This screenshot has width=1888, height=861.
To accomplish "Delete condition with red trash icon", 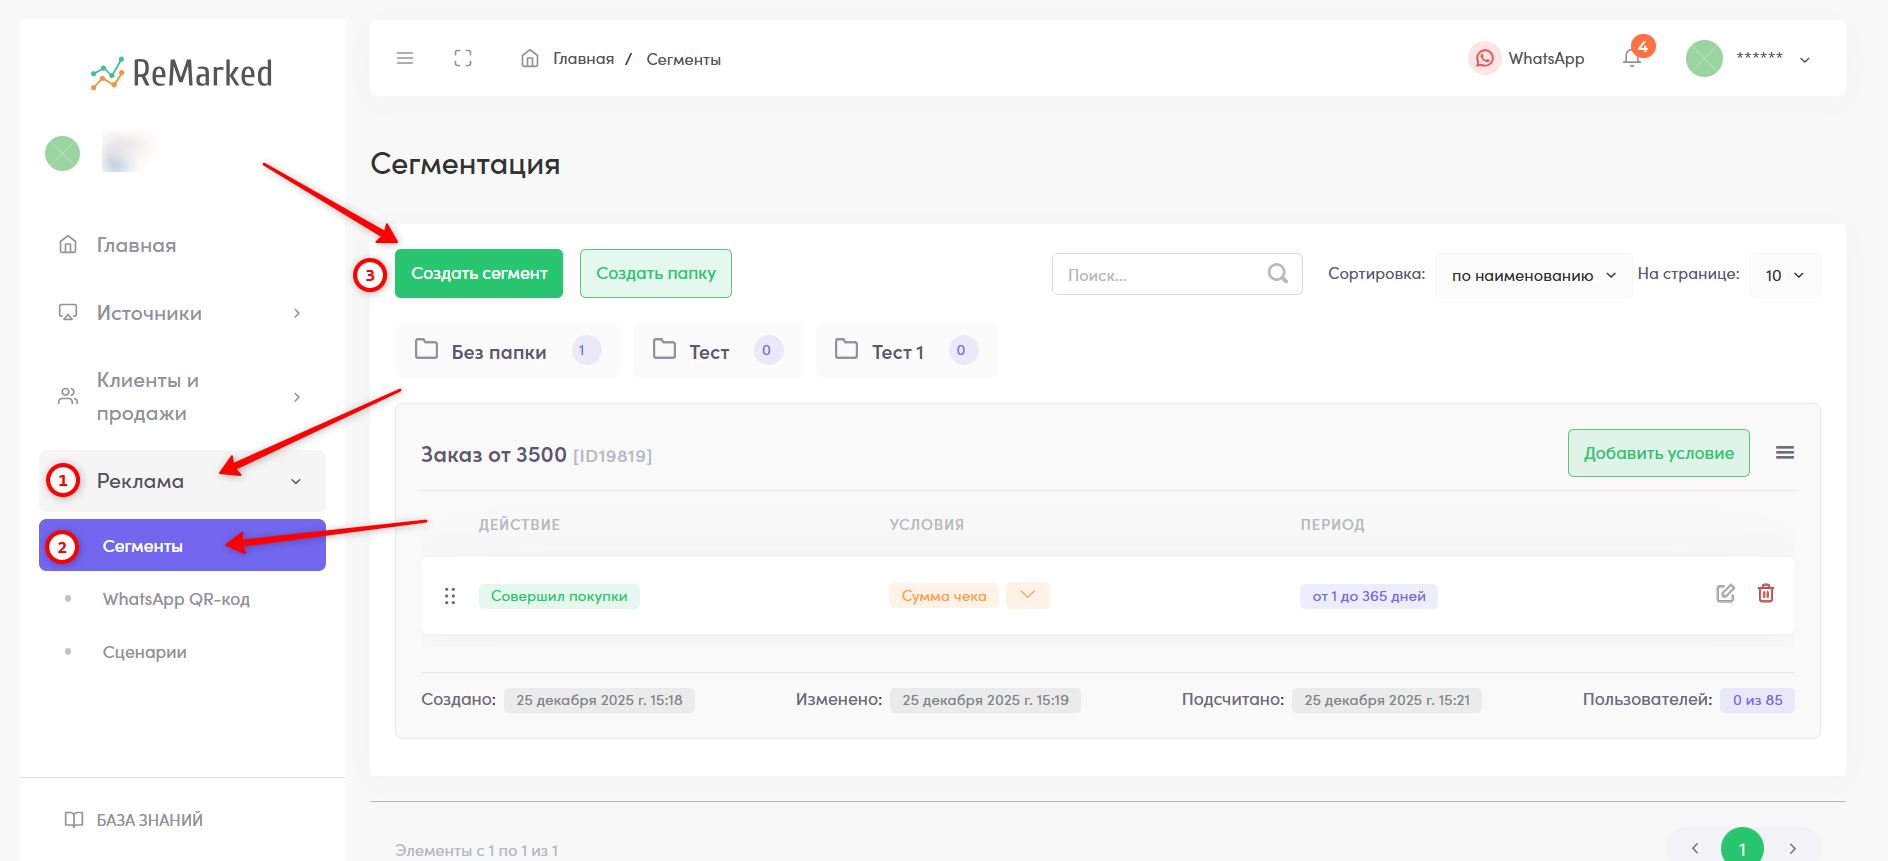I will 1766,594.
